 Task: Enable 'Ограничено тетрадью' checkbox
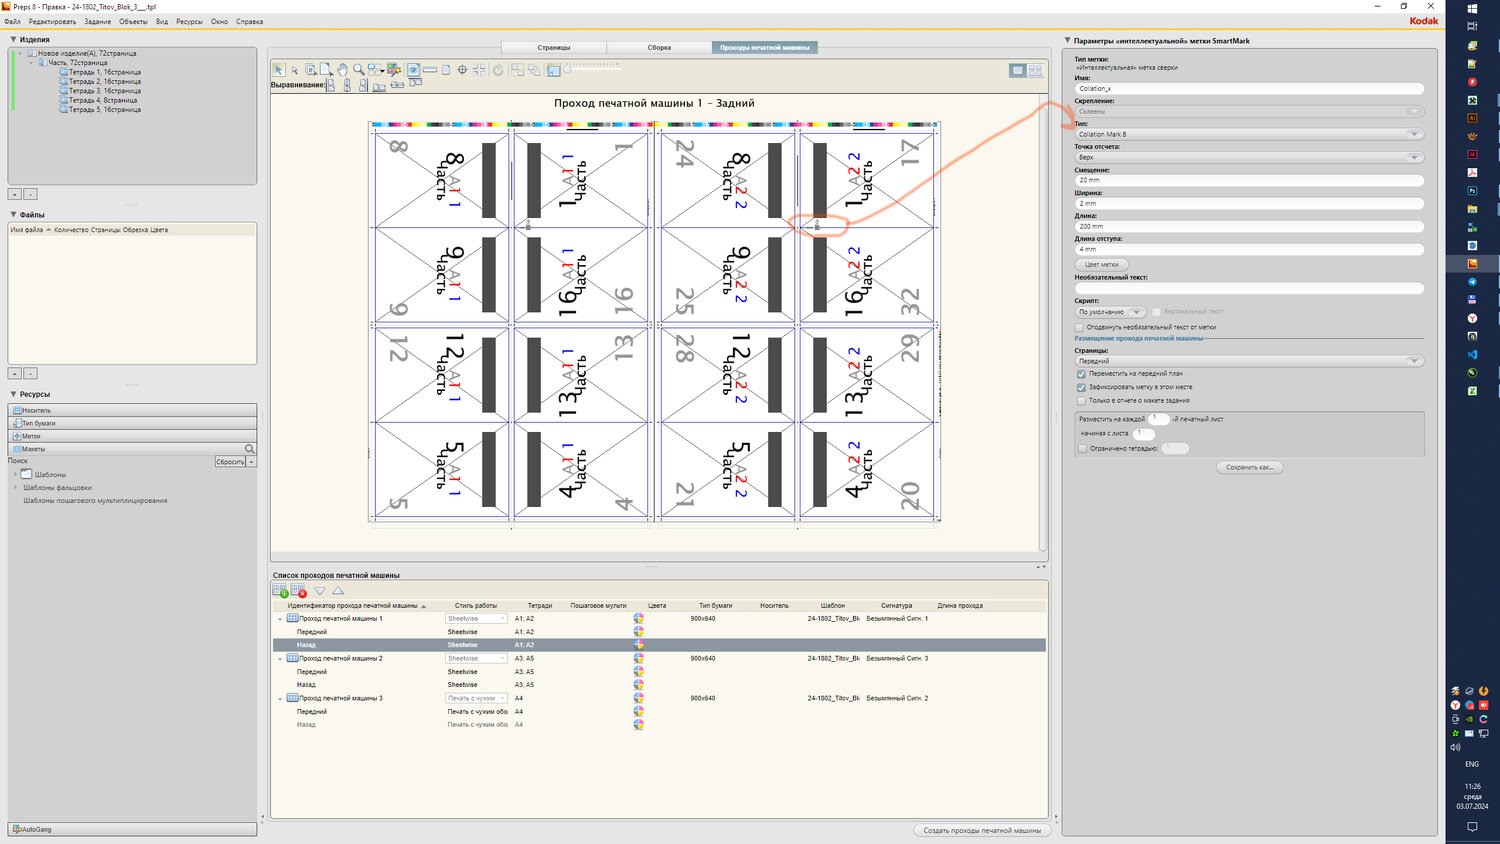click(x=1082, y=449)
